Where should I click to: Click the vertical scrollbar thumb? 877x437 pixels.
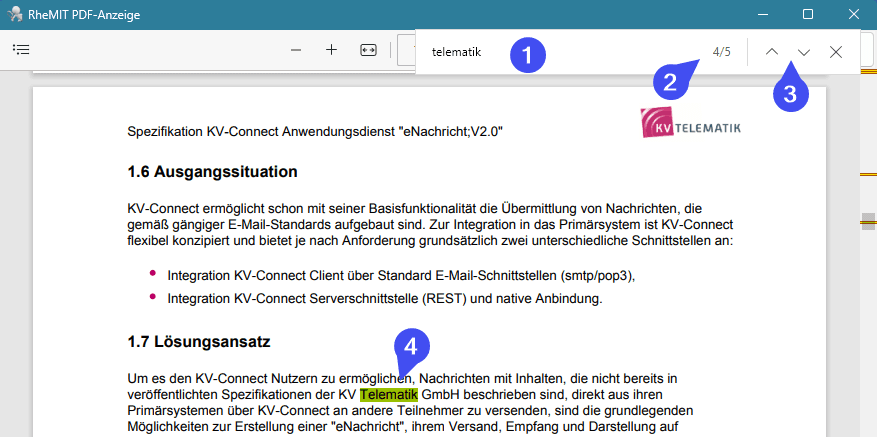[869, 221]
